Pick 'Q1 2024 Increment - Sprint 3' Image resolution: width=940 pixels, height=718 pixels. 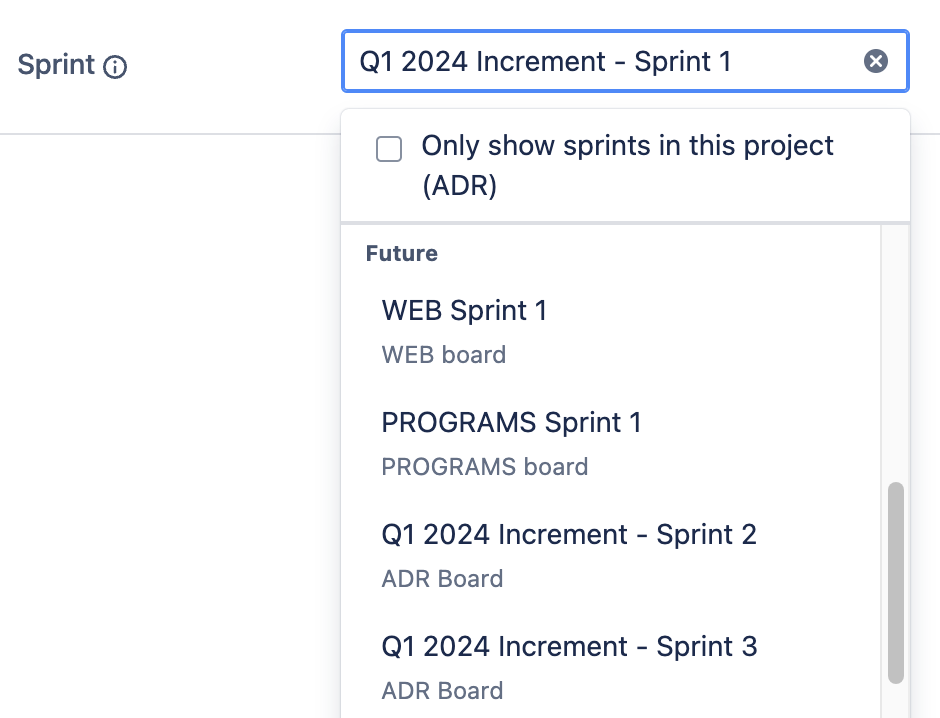(569, 647)
